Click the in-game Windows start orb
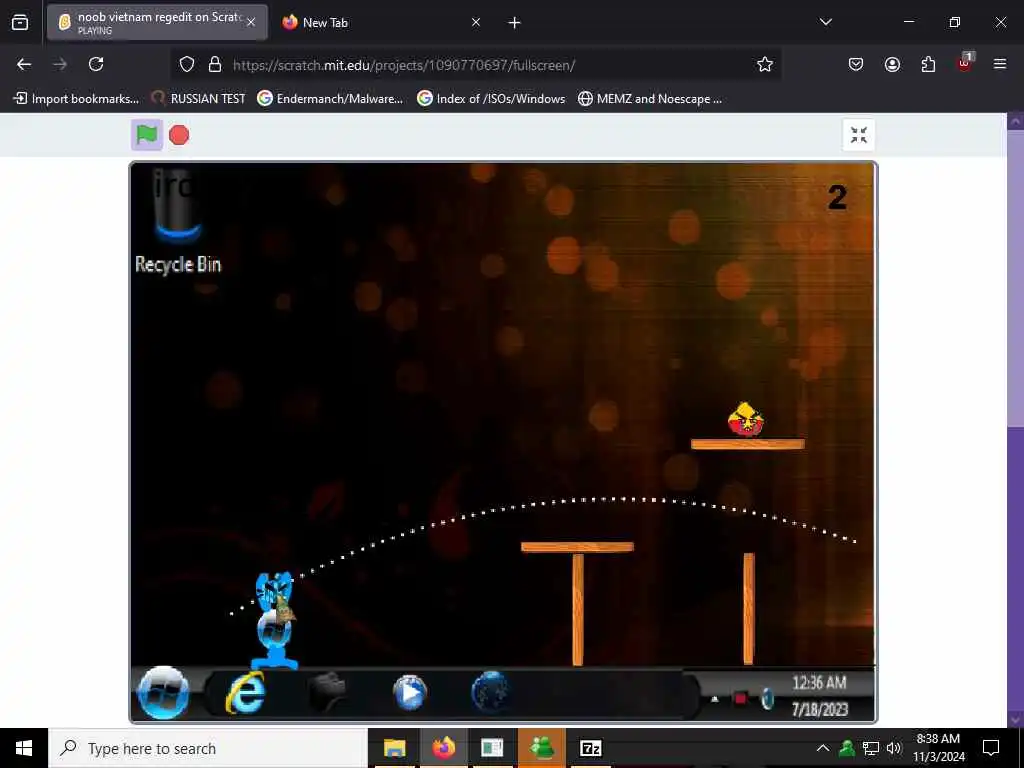The image size is (1024, 768). coord(164,693)
